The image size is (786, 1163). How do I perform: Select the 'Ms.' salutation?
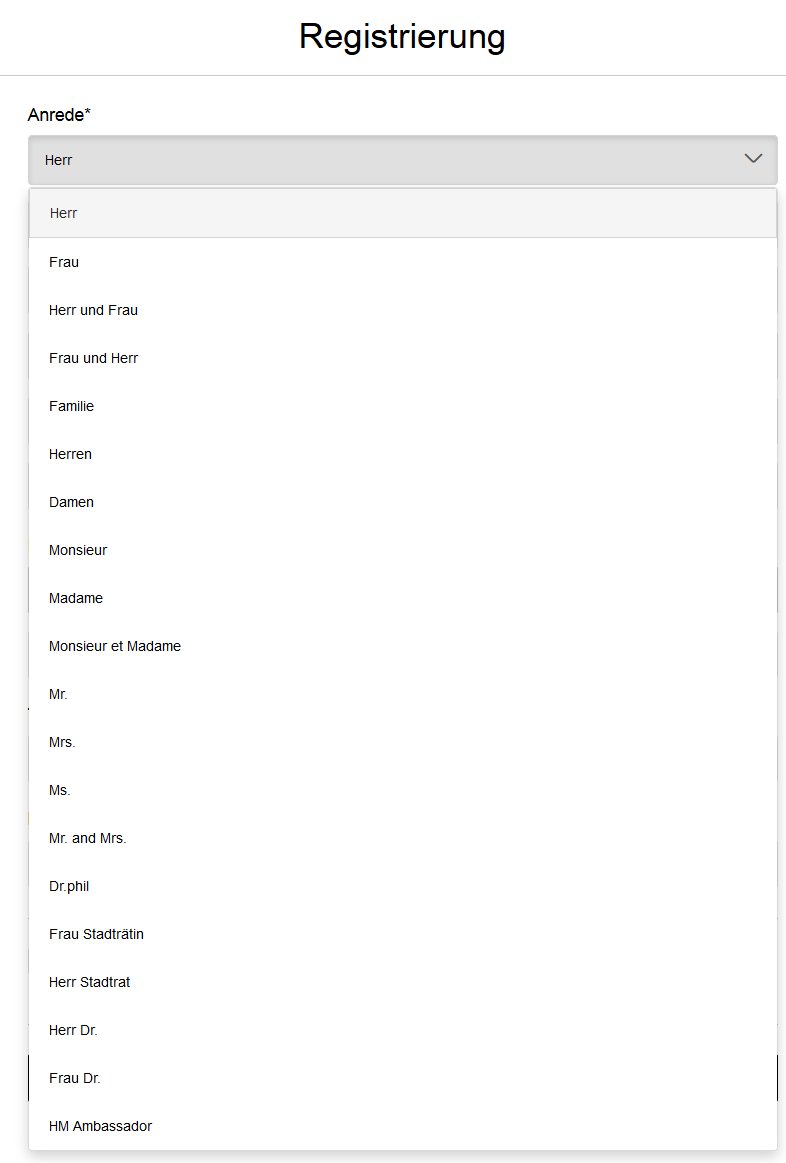point(403,790)
